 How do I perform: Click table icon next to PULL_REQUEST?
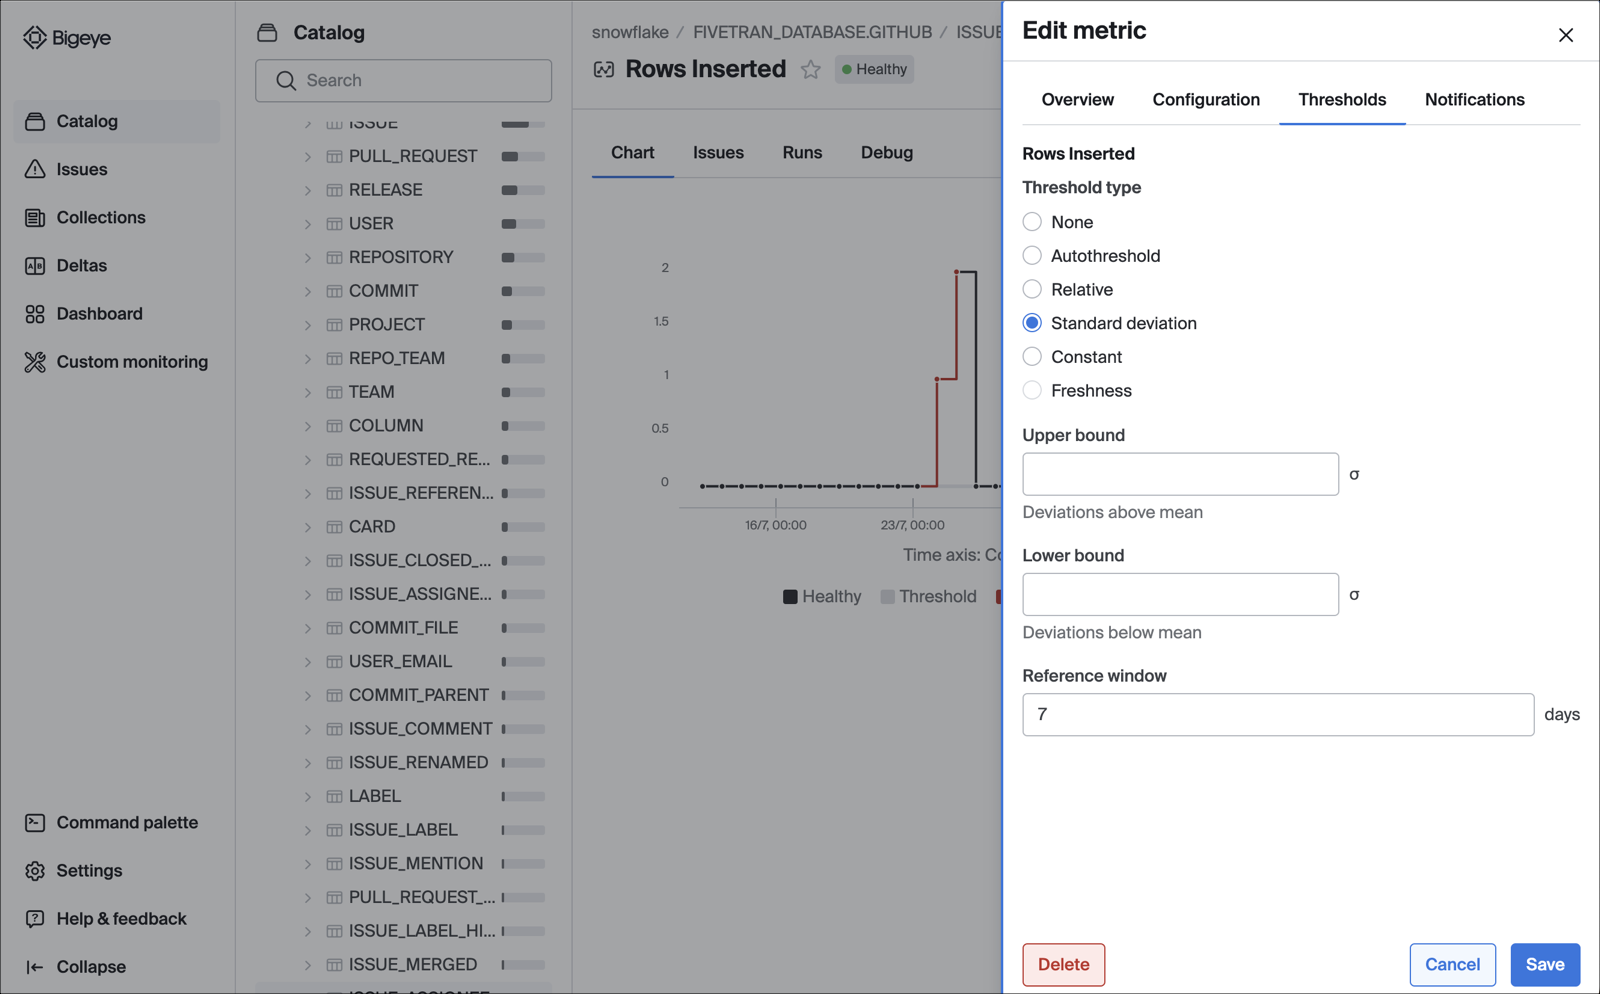pyautogui.click(x=334, y=156)
